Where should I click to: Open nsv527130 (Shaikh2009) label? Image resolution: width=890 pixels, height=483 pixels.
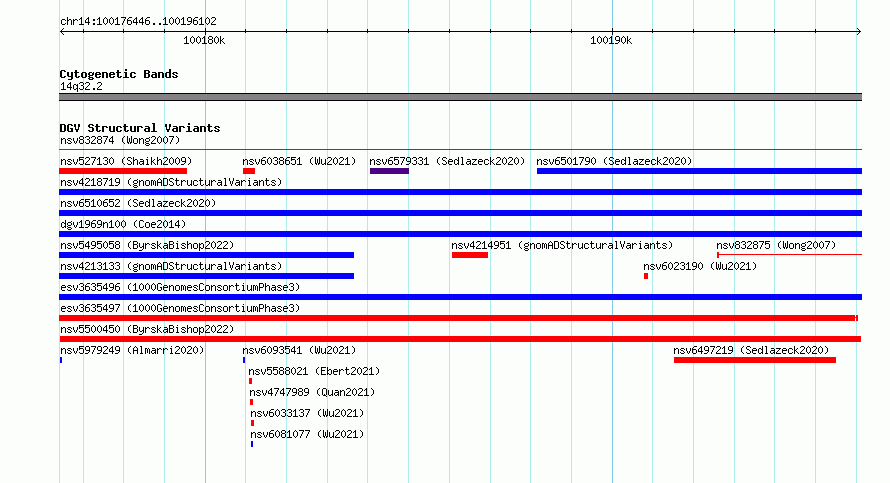tap(126, 161)
